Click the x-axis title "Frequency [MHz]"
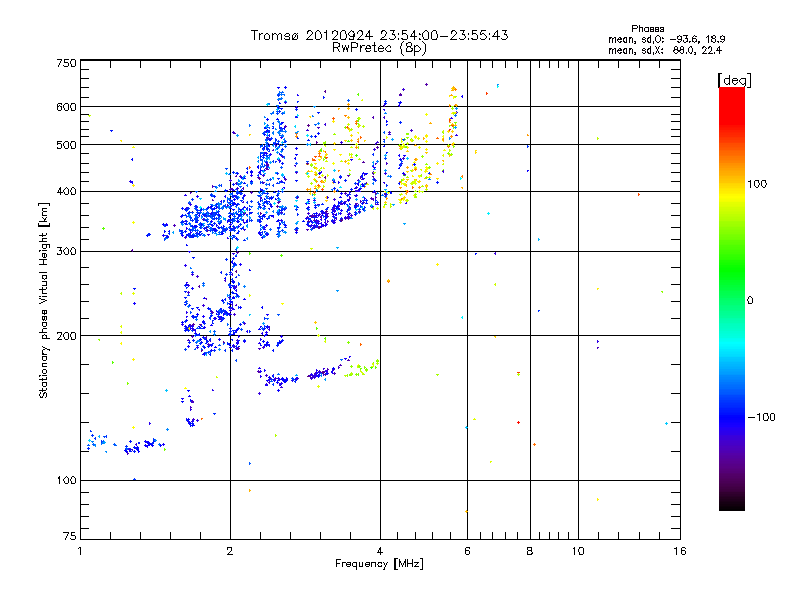 click(x=379, y=564)
